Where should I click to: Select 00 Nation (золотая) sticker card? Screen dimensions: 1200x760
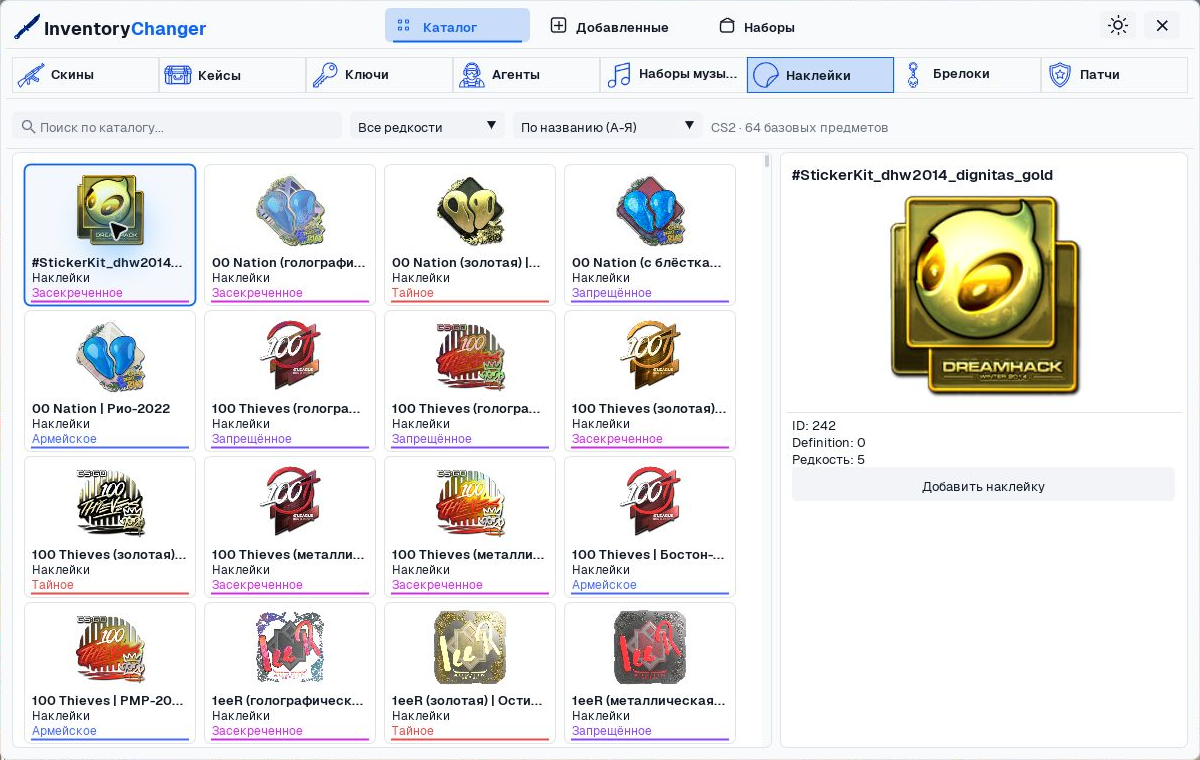(x=470, y=235)
